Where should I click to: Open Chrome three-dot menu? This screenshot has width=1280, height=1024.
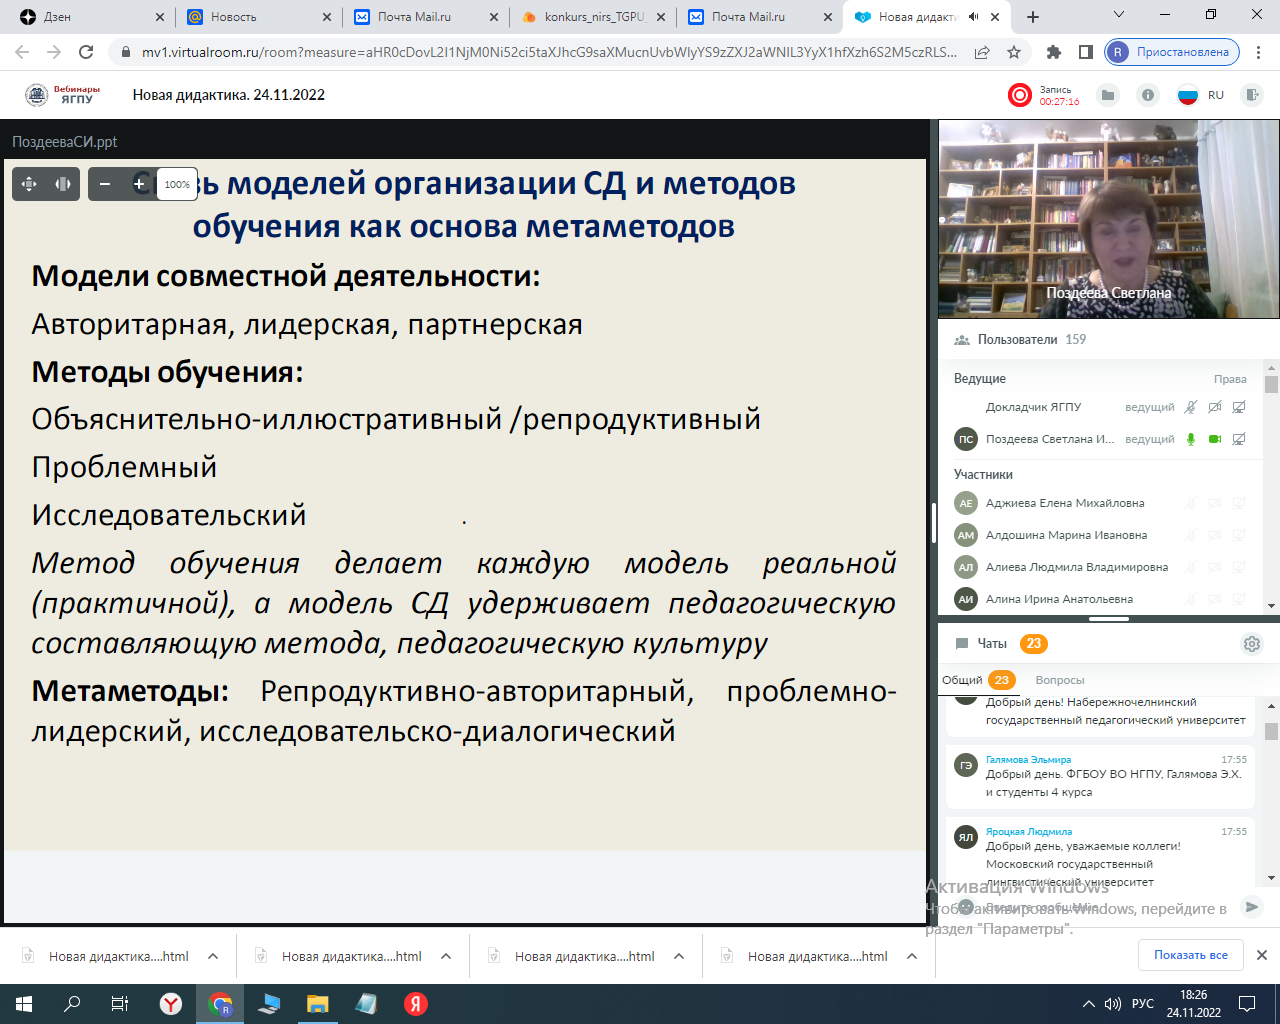pyautogui.click(x=1261, y=52)
